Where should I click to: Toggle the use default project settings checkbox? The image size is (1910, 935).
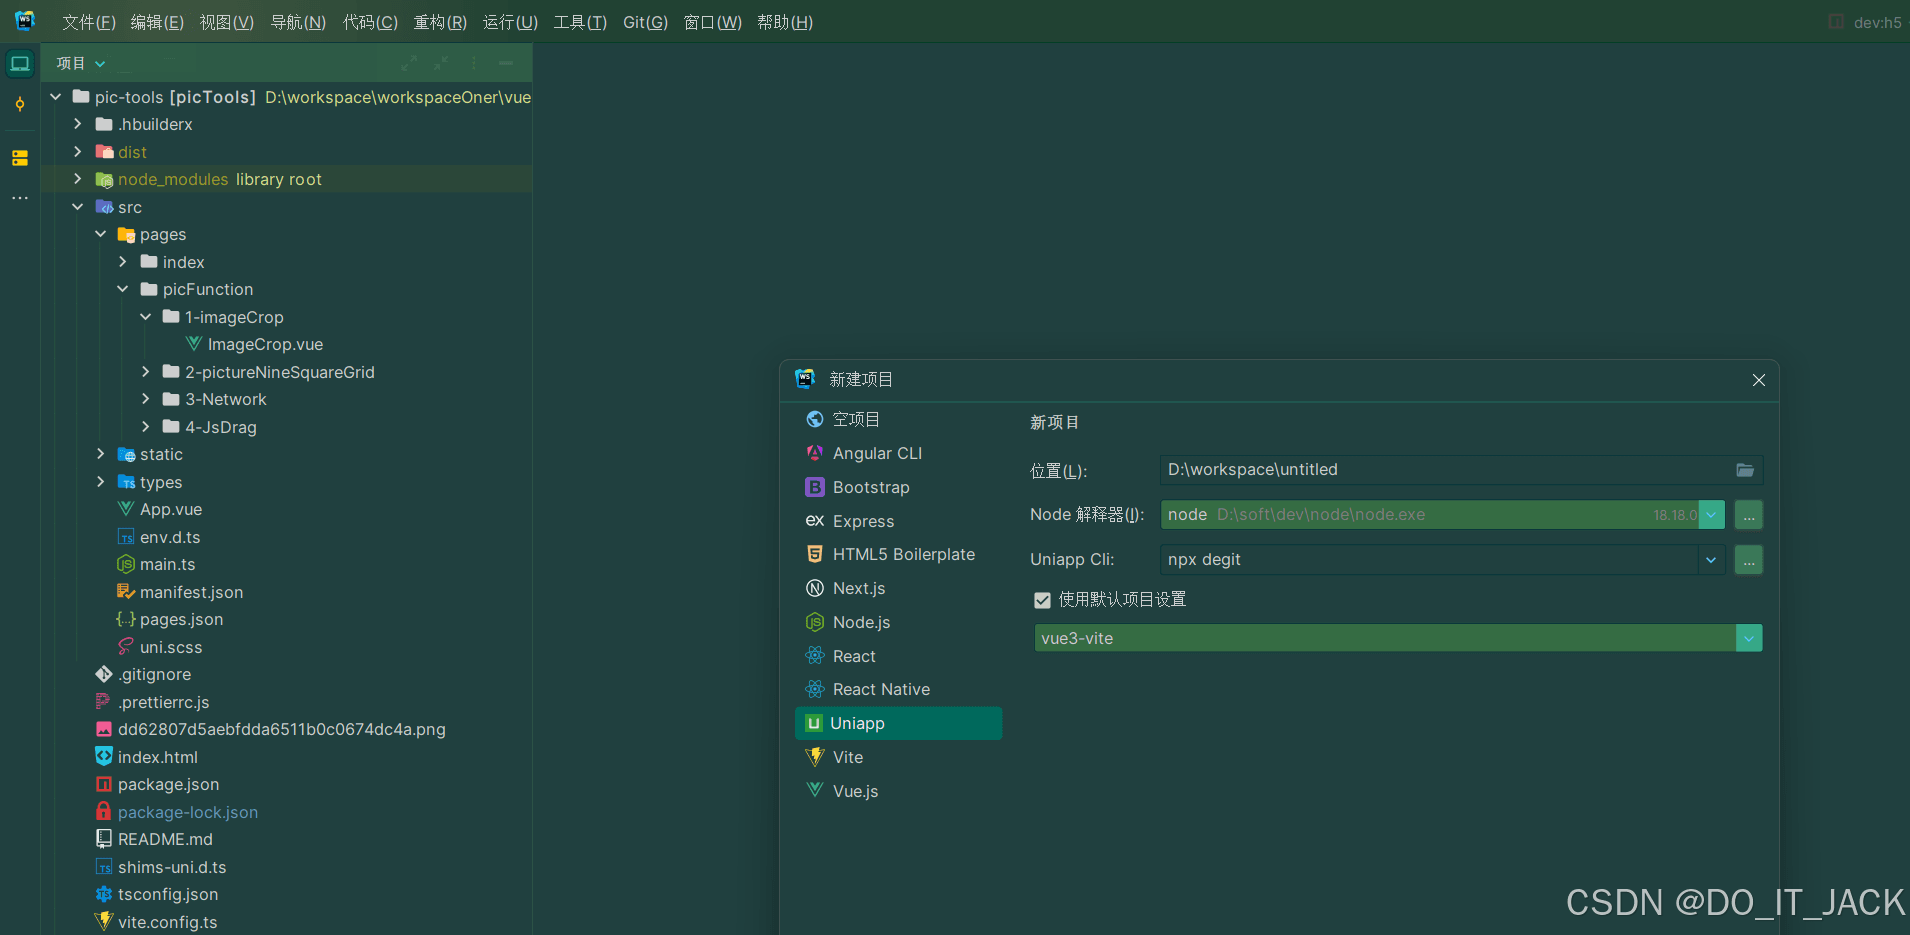pyautogui.click(x=1042, y=600)
